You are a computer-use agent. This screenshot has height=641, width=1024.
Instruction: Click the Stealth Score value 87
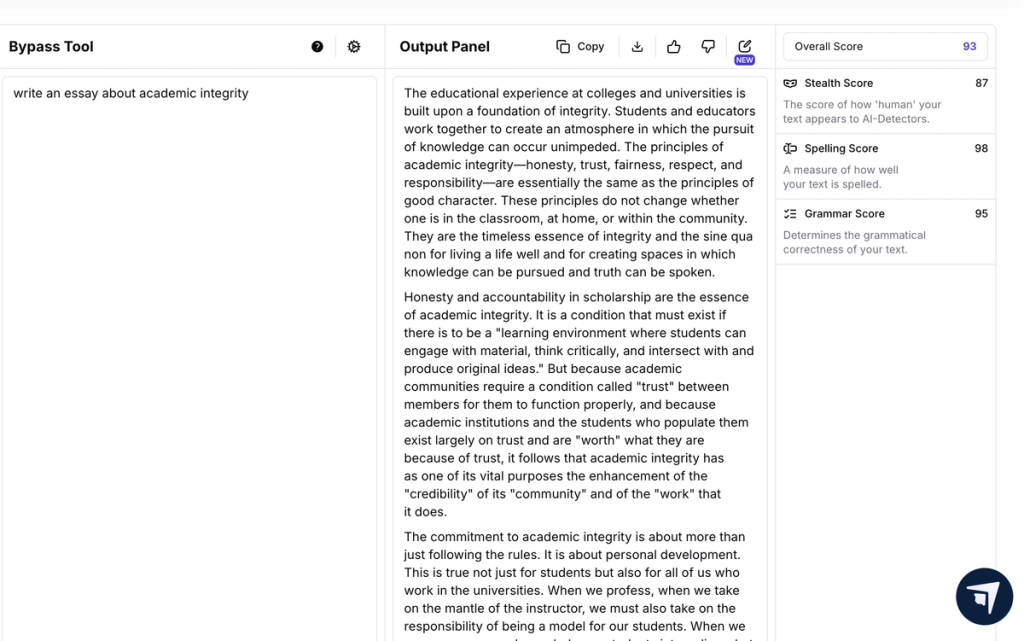981,83
